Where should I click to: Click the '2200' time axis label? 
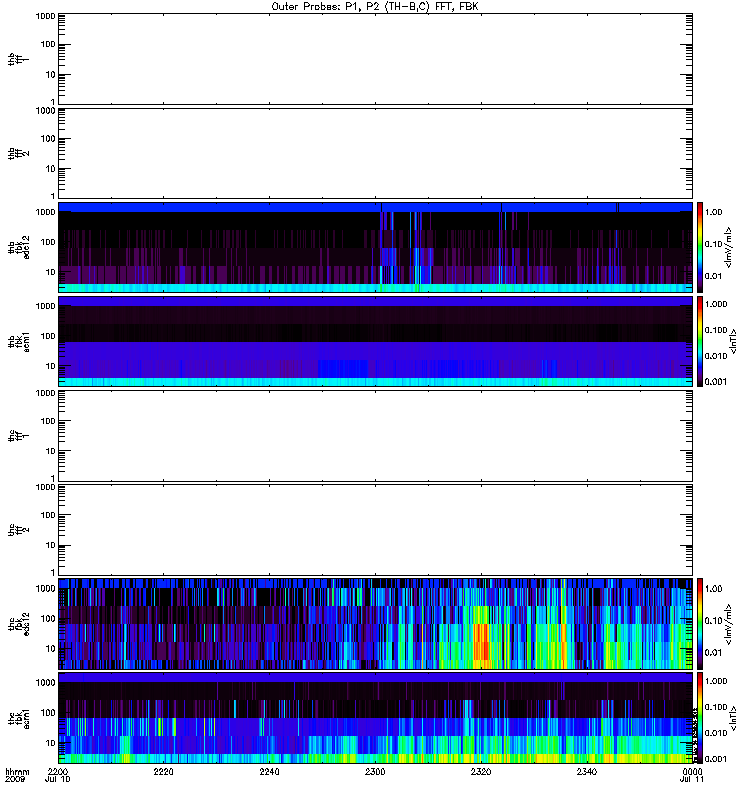[x=57, y=771]
